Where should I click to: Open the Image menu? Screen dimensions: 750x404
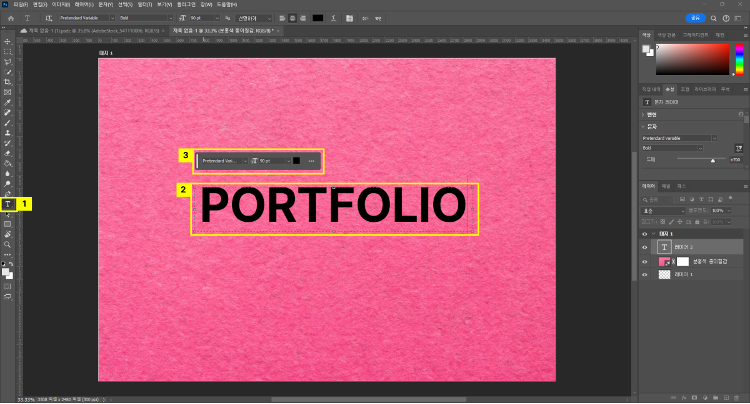tap(61, 4)
